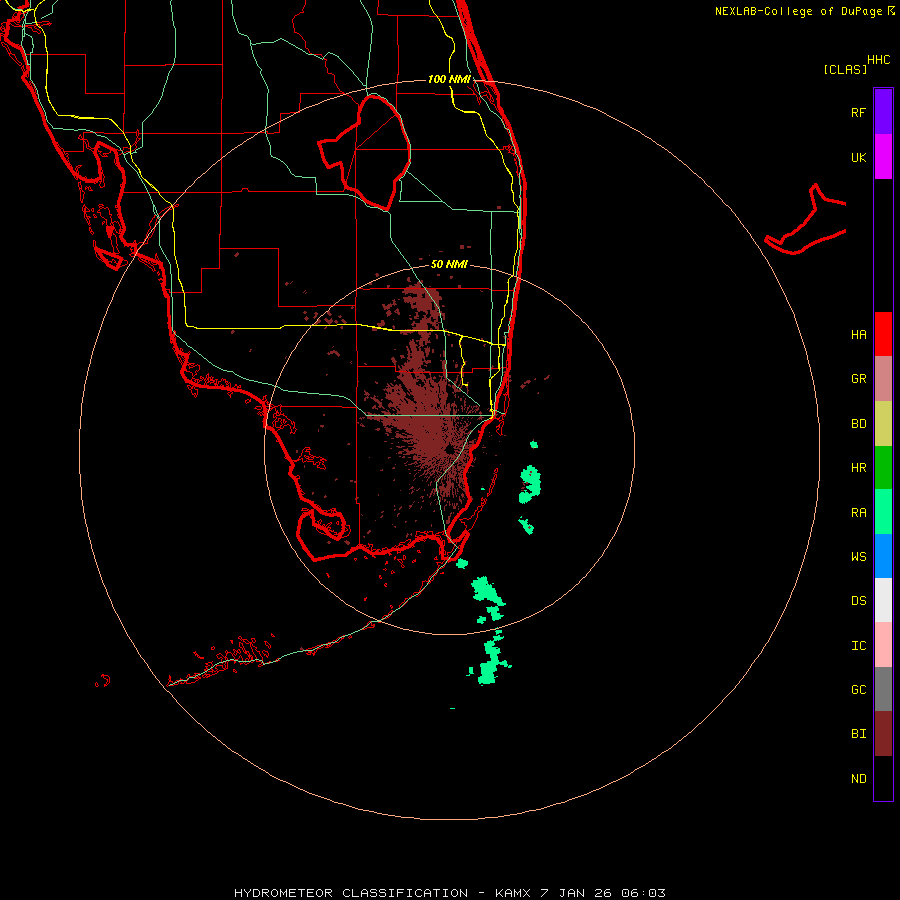Viewport: 900px width, 900px height.
Task: Click the RF purple legend color swatch
Action: point(883,112)
